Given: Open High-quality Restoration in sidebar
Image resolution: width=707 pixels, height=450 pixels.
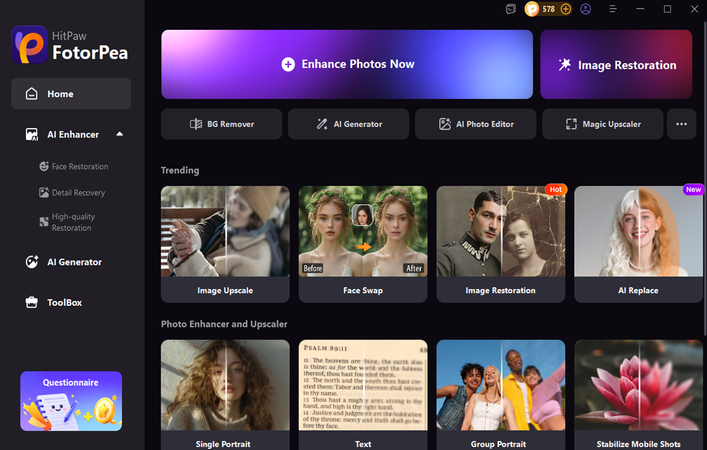Looking at the screenshot, I should coord(68,222).
